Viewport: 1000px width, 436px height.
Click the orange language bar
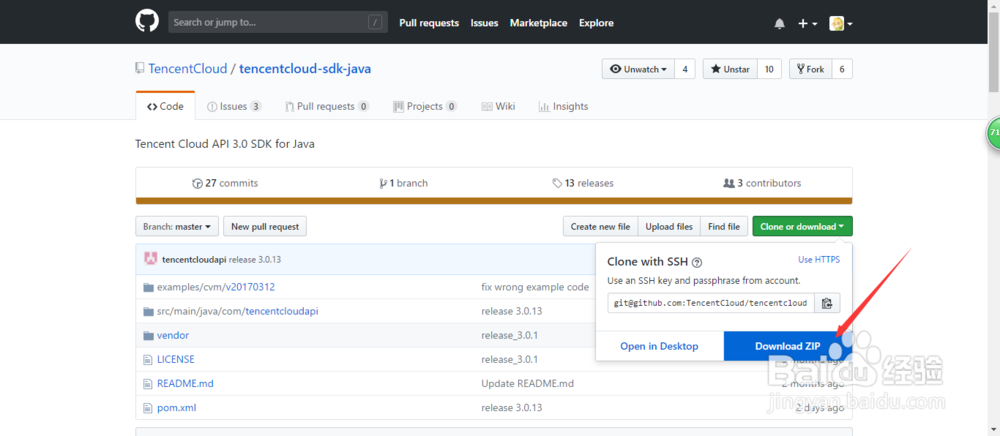[x=494, y=201]
